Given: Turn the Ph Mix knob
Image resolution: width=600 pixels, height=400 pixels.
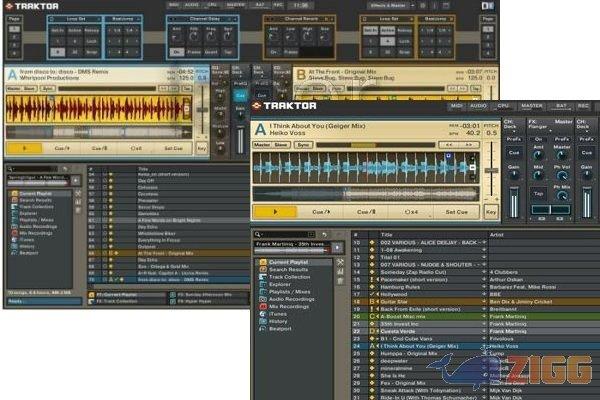Looking at the screenshot, I should pos(562,196).
